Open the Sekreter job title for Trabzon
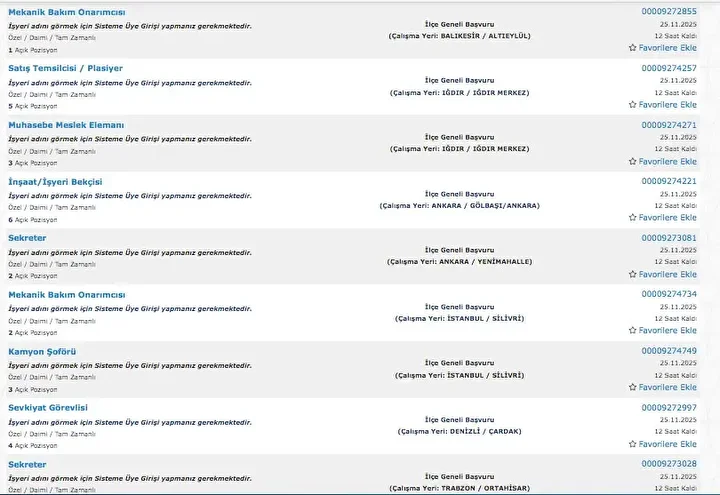 27,465
